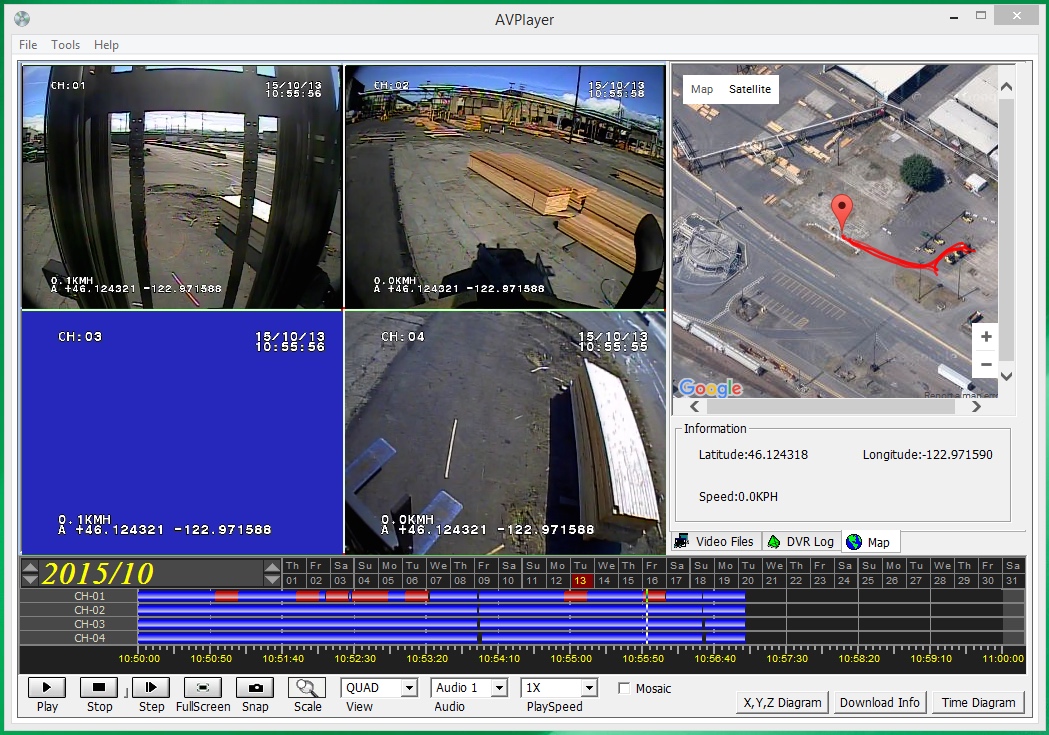Click the Scale magnifier icon
Viewport: 1049px width, 735px height.
pos(307,687)
